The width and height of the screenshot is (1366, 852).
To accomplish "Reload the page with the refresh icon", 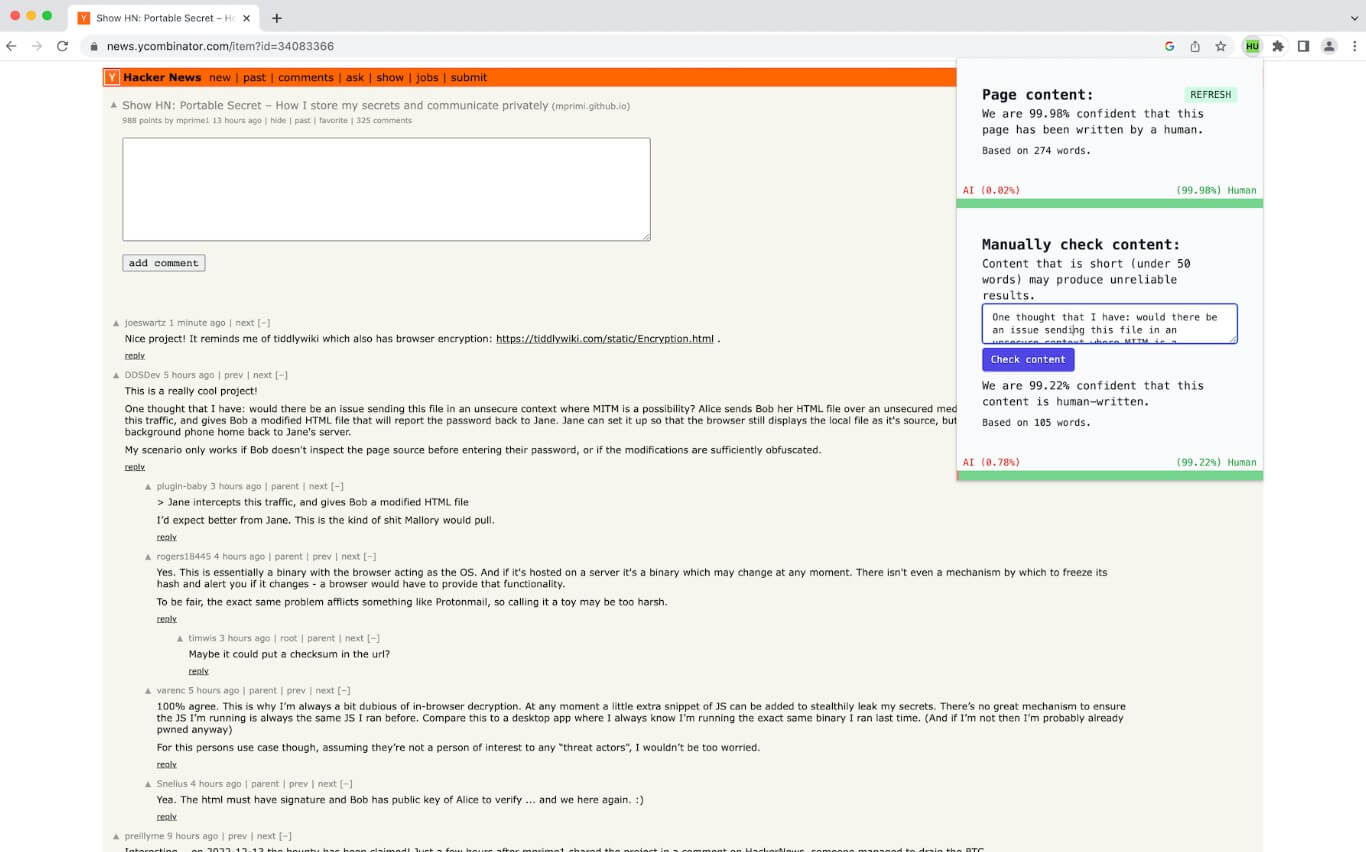I will point(62,46).
